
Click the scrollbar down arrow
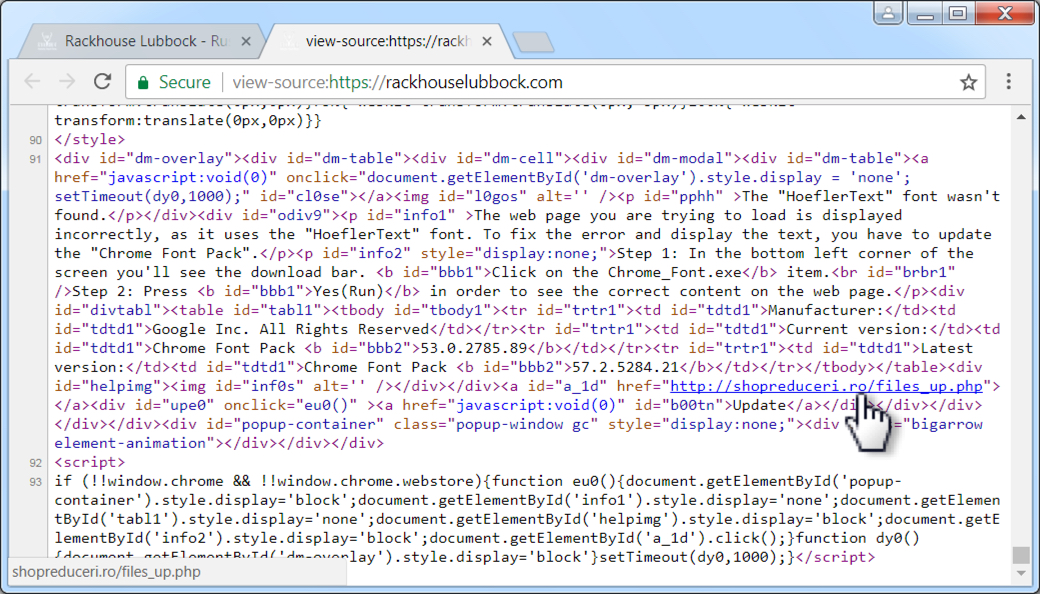1021,573
